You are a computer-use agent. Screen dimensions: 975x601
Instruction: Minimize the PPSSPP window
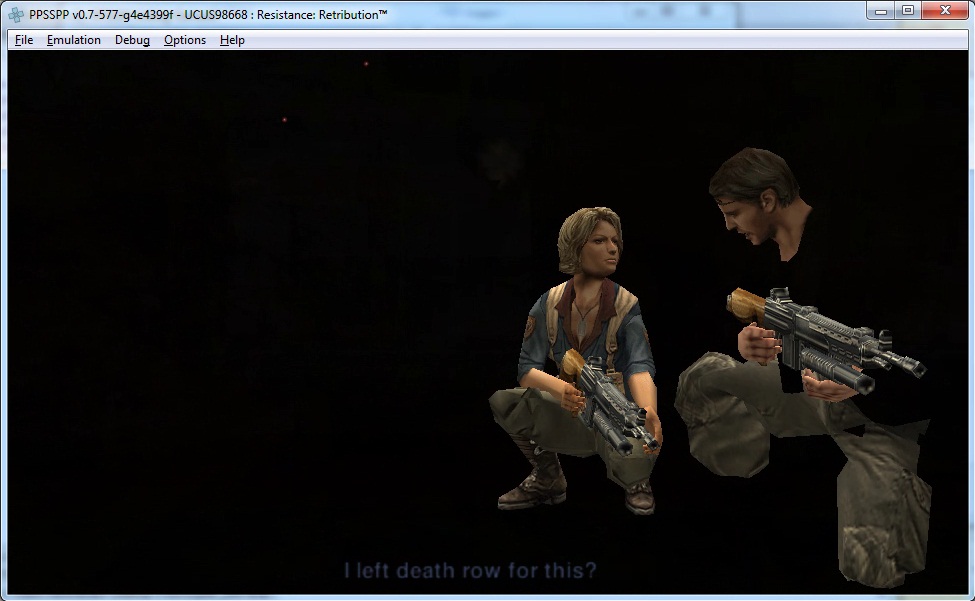[x=881, y=11]
